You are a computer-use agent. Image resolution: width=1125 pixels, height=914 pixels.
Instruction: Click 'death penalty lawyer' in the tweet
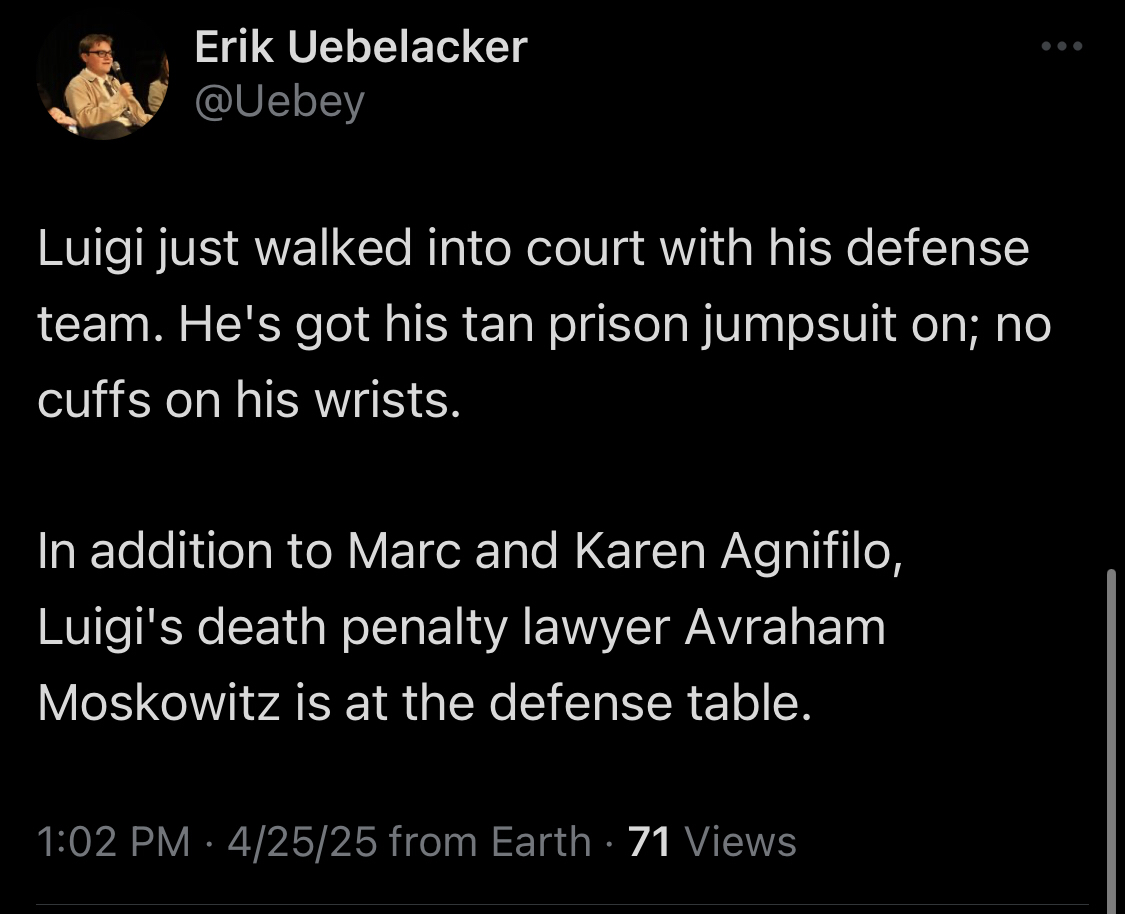coord(433,628)
